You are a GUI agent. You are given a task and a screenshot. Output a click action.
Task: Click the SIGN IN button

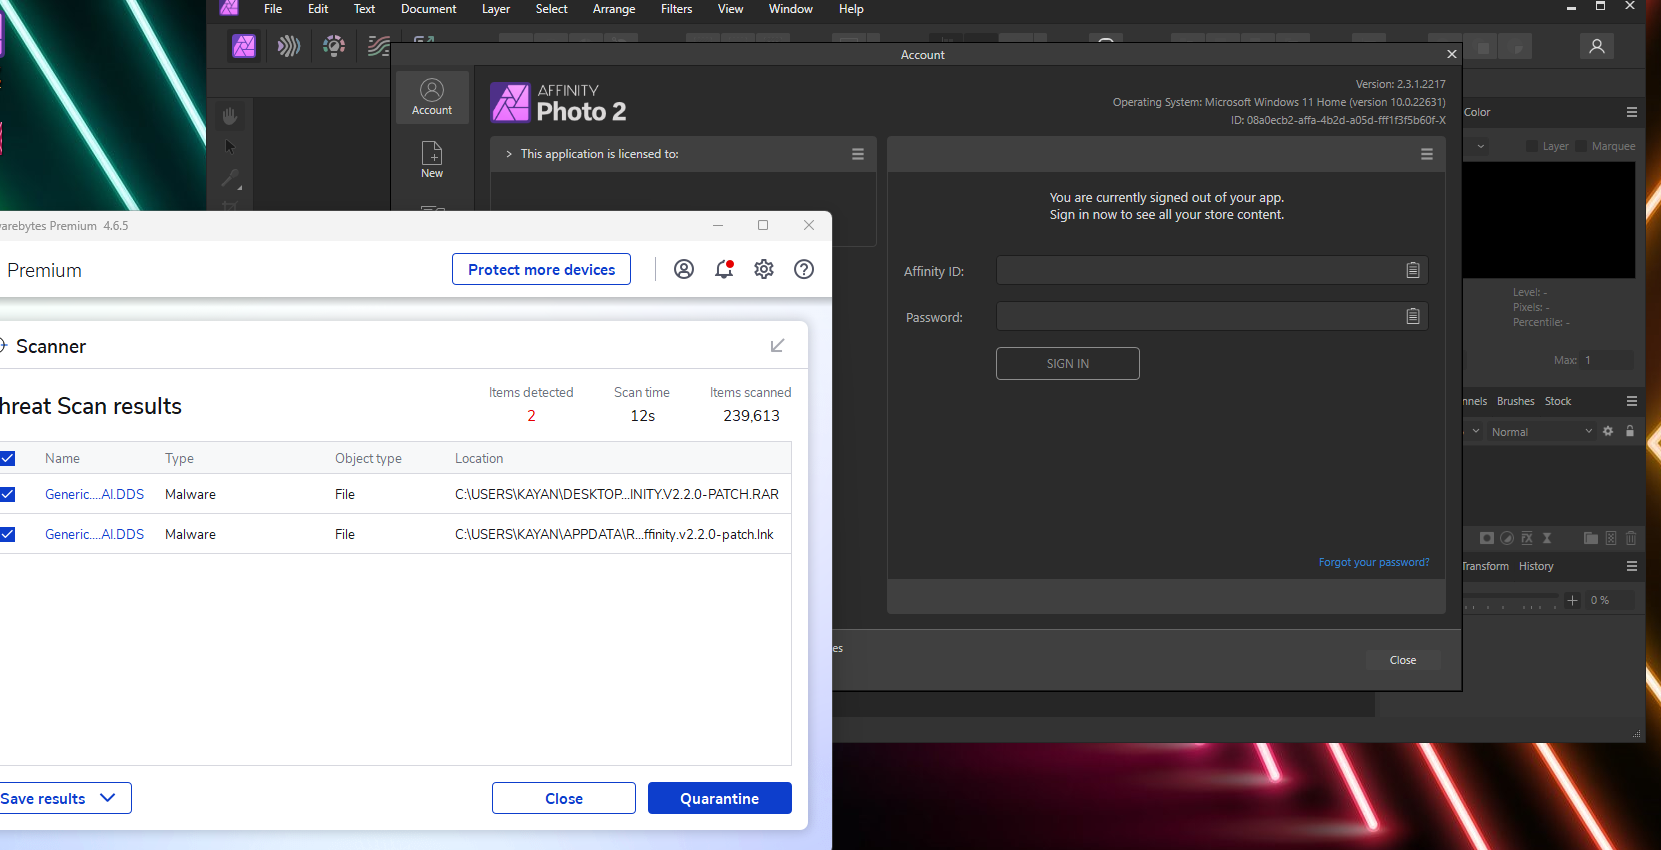1068,363
